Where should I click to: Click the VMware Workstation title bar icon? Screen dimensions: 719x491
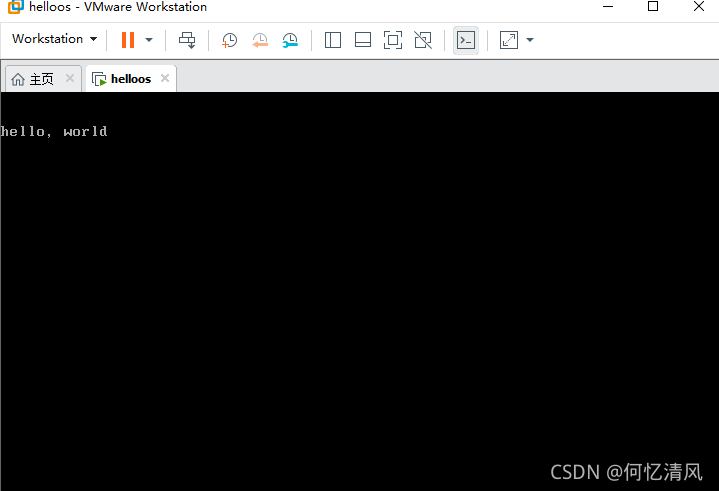pyautogui.click(x=15, y=6)
